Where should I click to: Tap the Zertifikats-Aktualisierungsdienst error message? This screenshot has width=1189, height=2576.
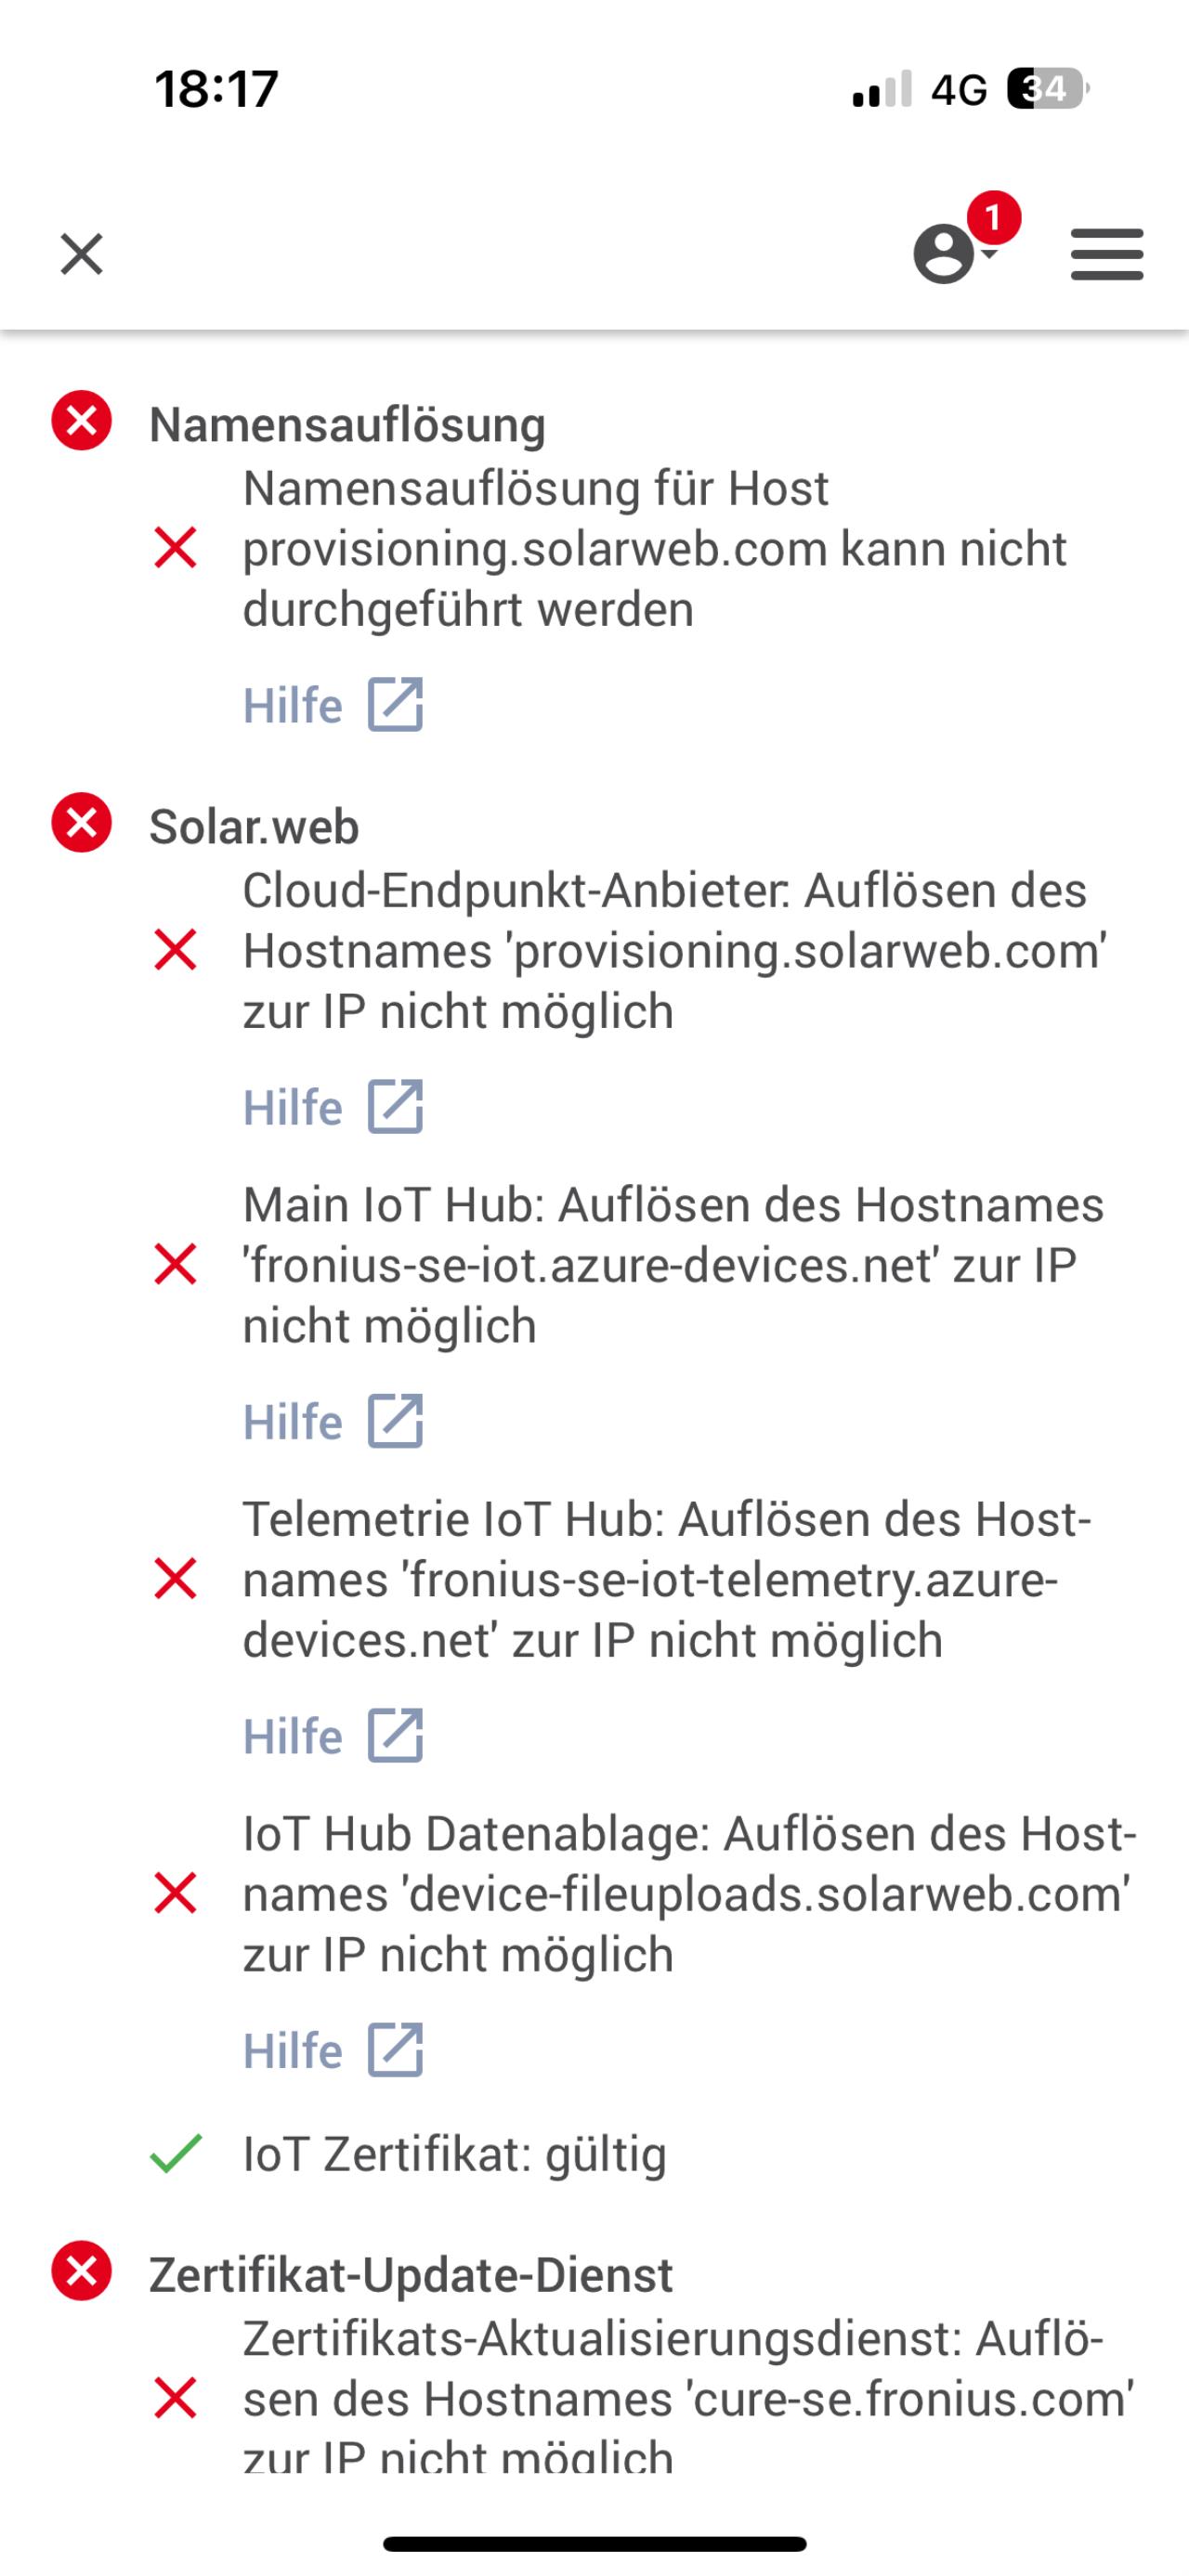[x=687, y=2398]
